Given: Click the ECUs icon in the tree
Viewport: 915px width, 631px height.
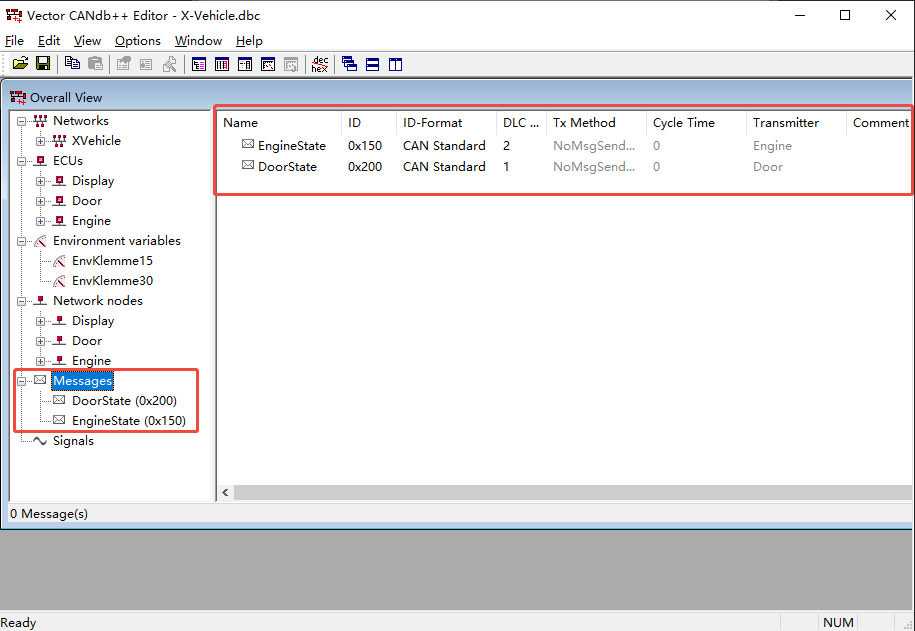Looking at the screenshot, I should tap(40, 161).
